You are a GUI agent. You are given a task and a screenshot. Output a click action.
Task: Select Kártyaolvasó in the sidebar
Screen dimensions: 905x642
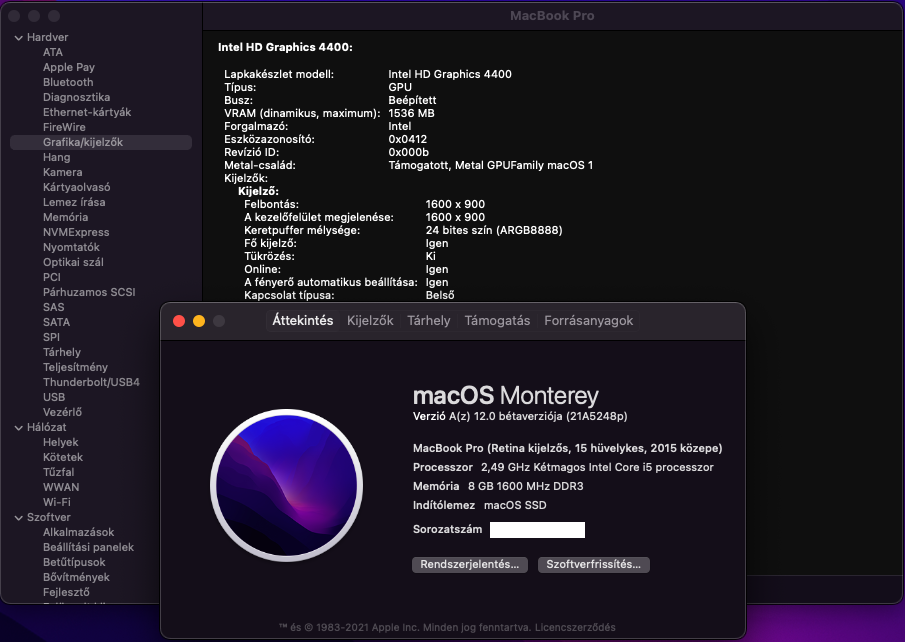[x=77, y=187]
